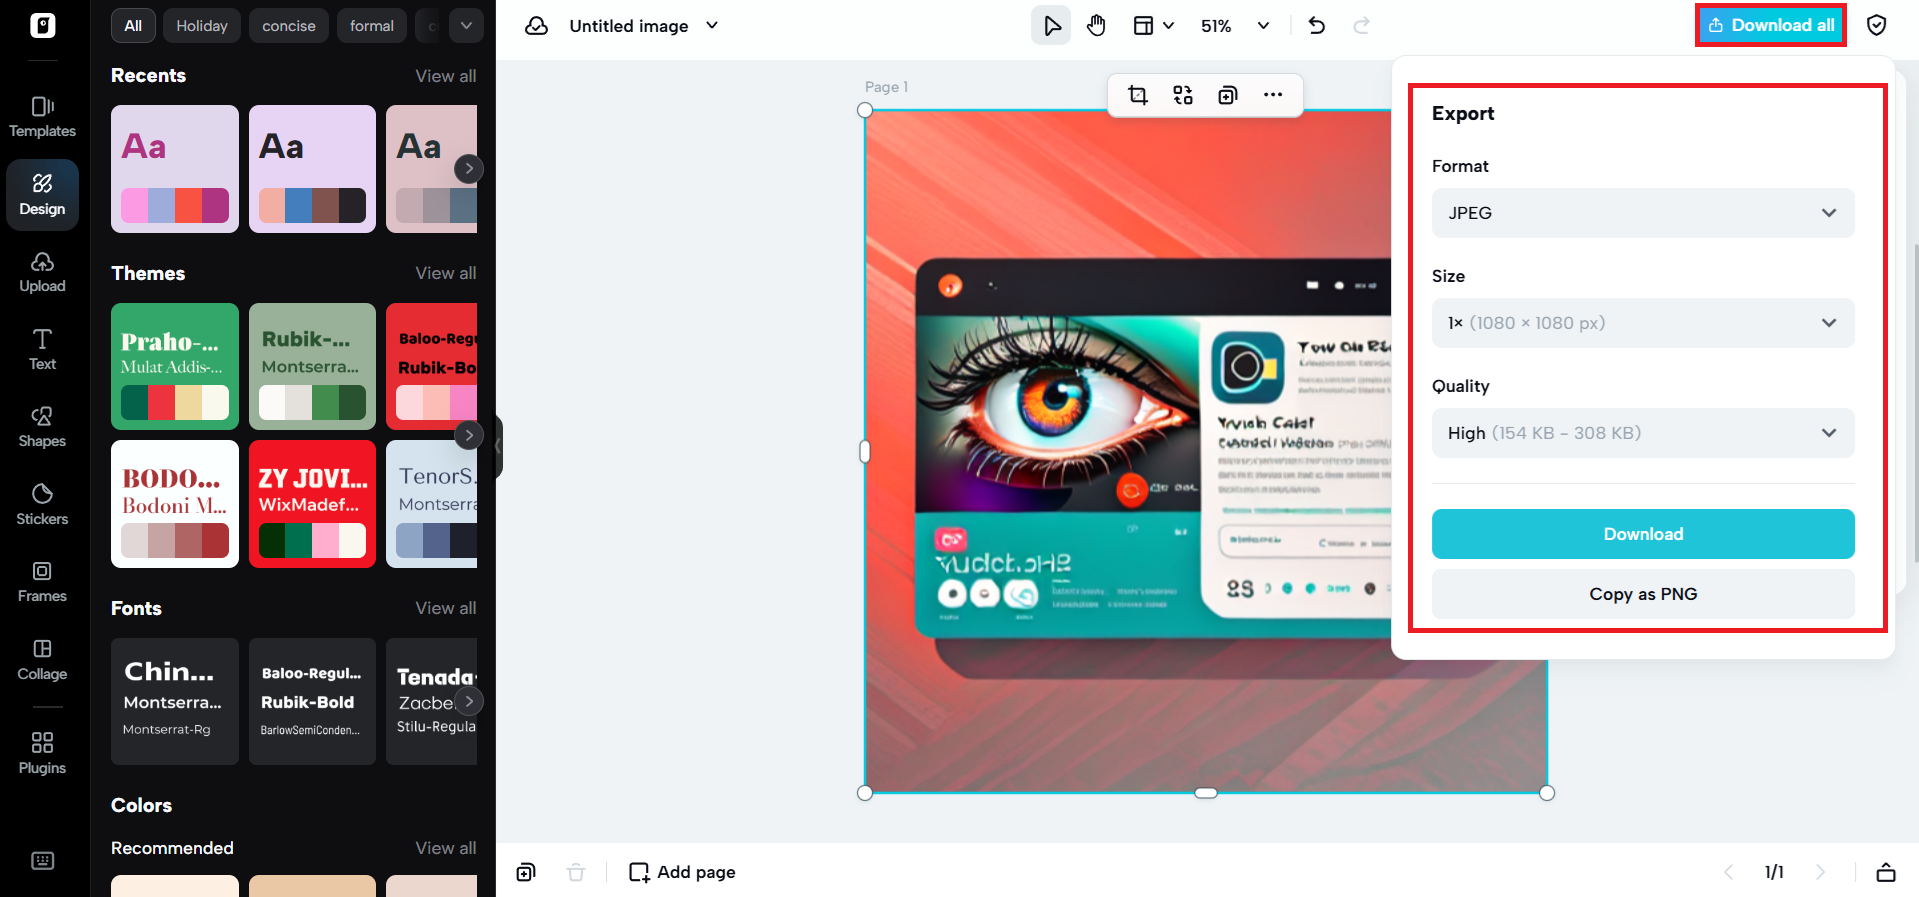Open the Shapes panel
The width and height of the screenshot is (1919, 897).
[x=42, y=427]
